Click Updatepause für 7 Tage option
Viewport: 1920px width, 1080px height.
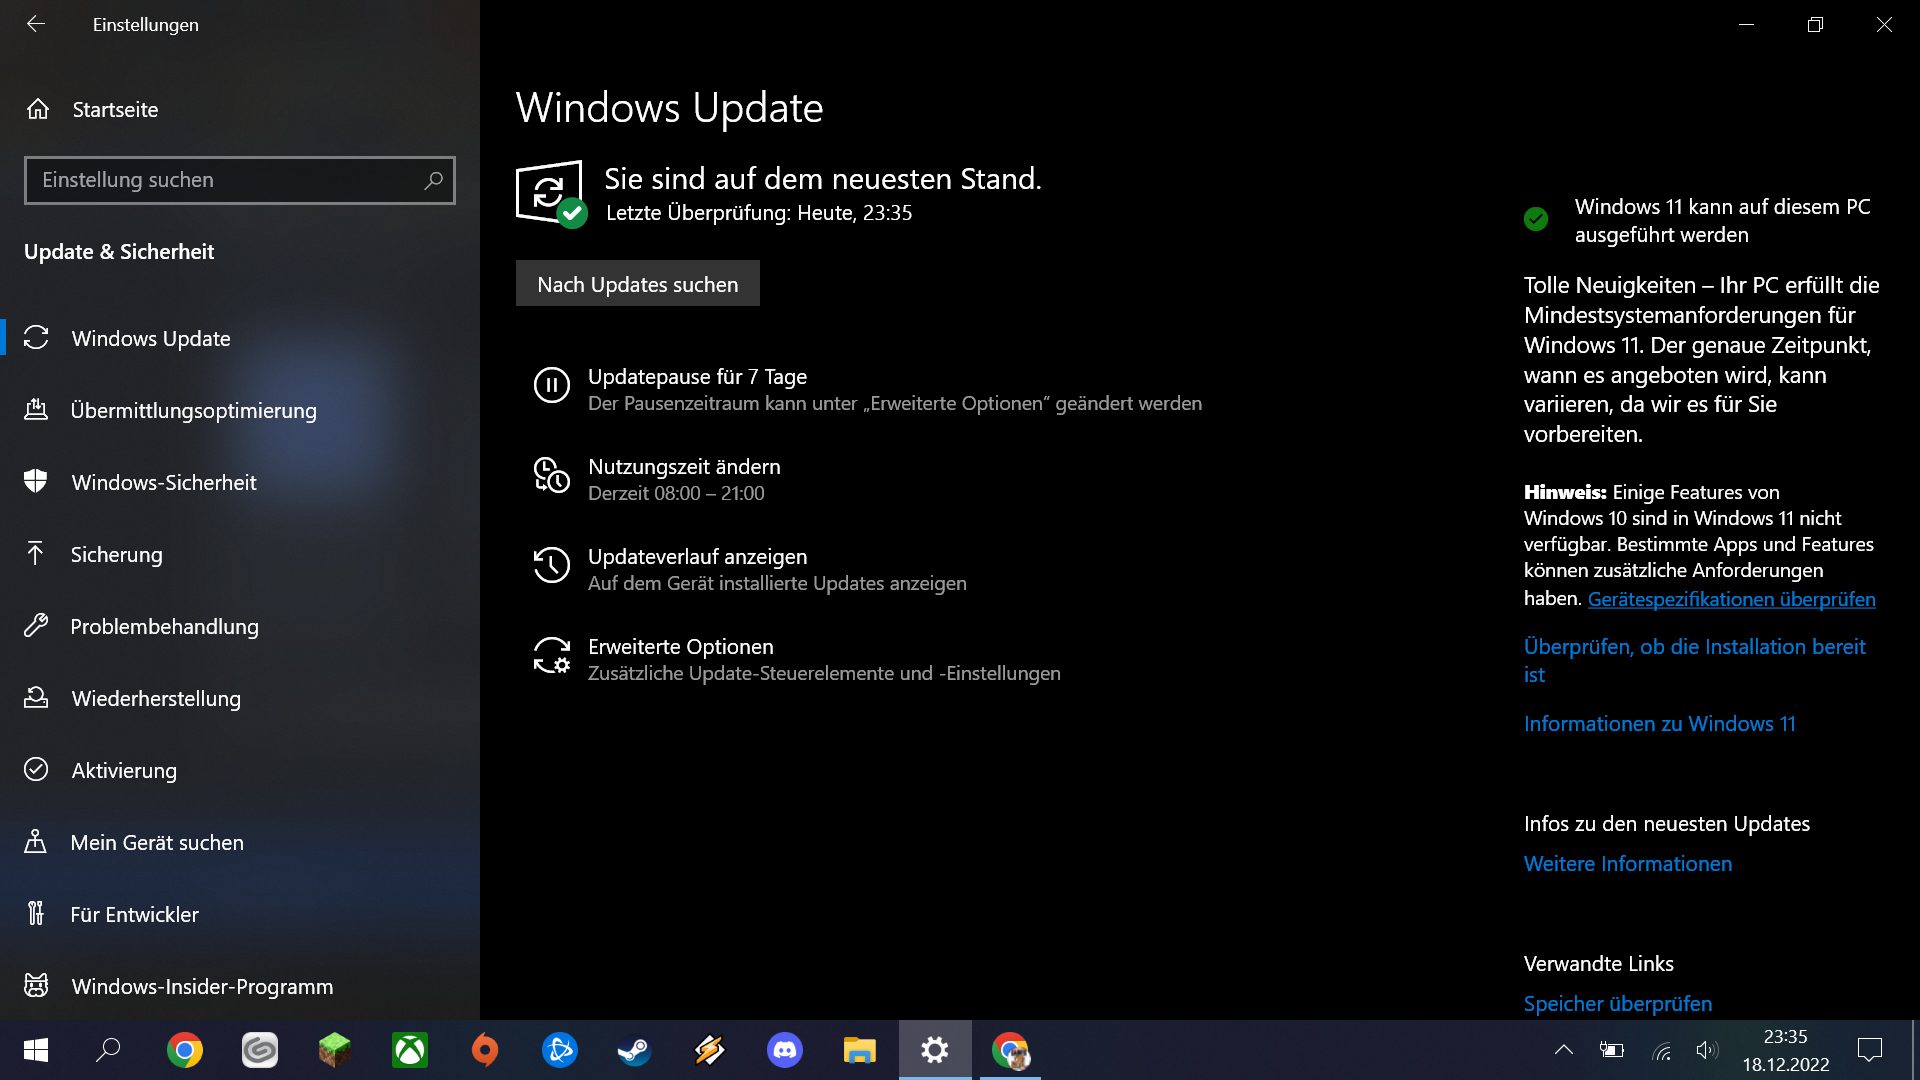coord(697,377)
